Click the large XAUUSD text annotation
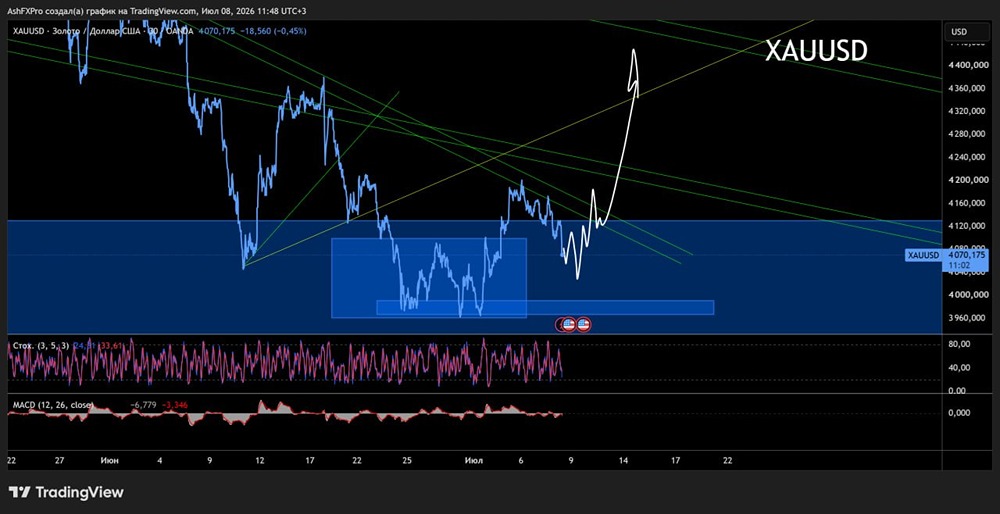Viewport: 1000px width, 514px height. tap(816, 51)
